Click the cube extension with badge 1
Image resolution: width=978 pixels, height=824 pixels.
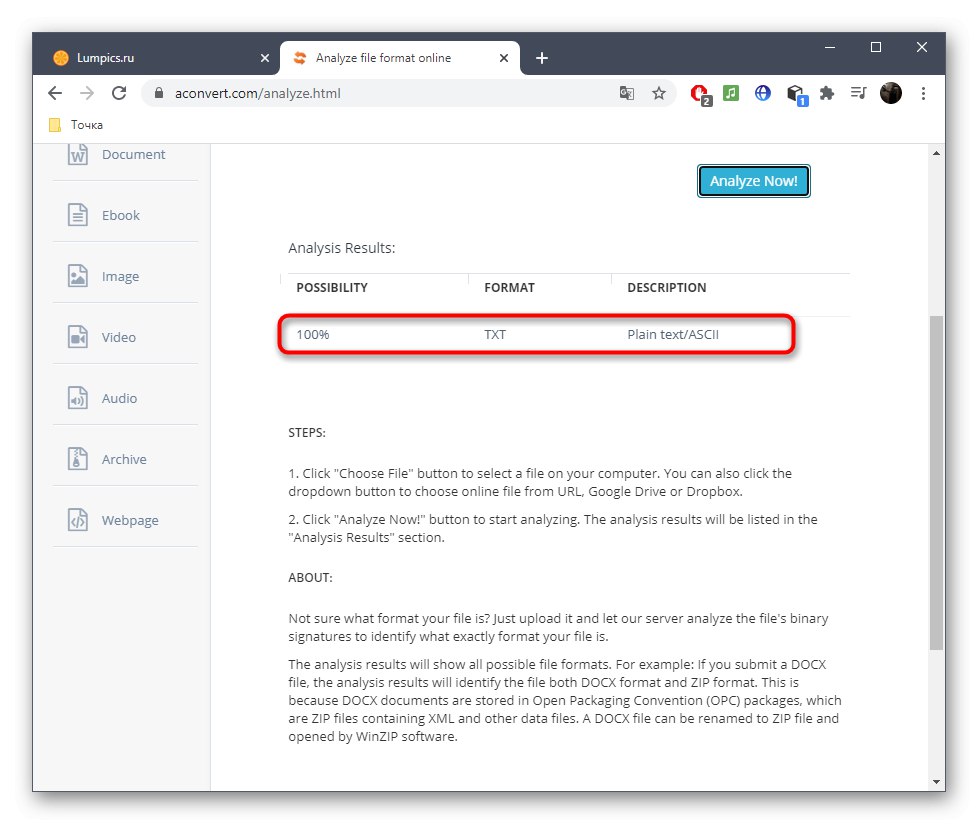[796, 95]
